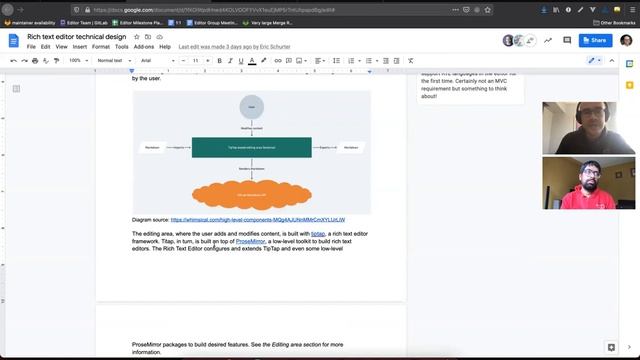Star the Rich text editor document

point(137,37)
